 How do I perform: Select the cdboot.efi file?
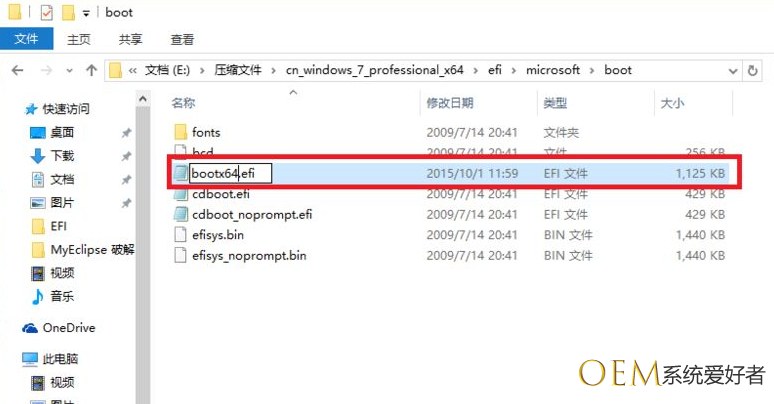(x=220, y=194)
